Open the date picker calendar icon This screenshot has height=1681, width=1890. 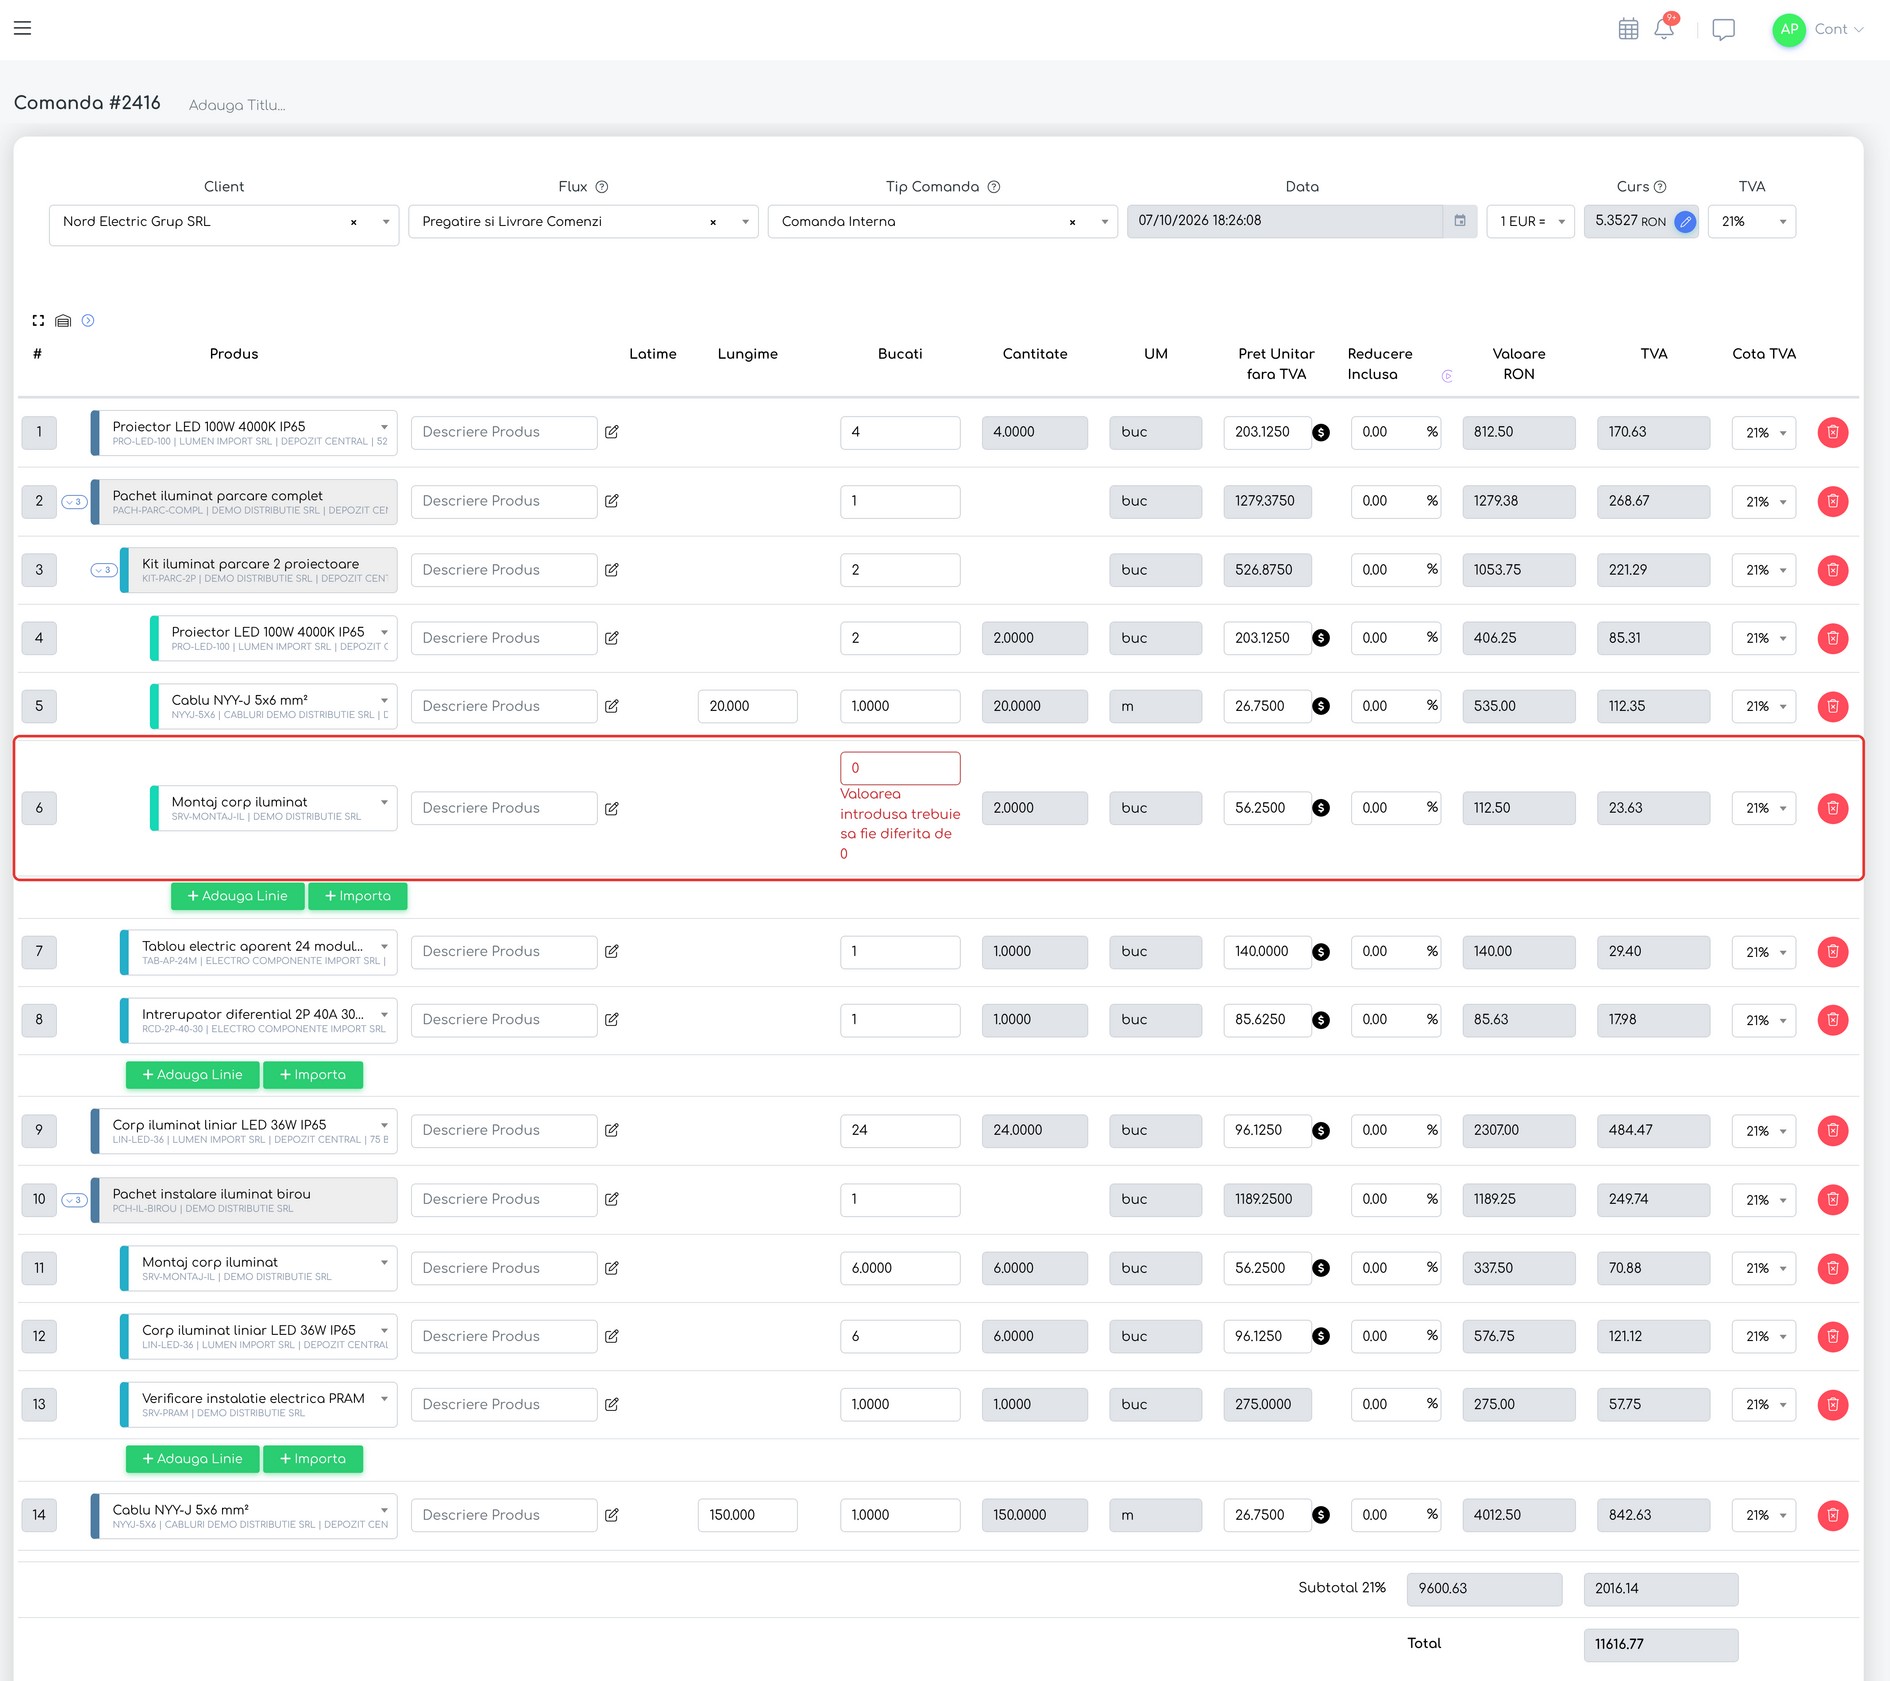click(x=1460, y=221)
